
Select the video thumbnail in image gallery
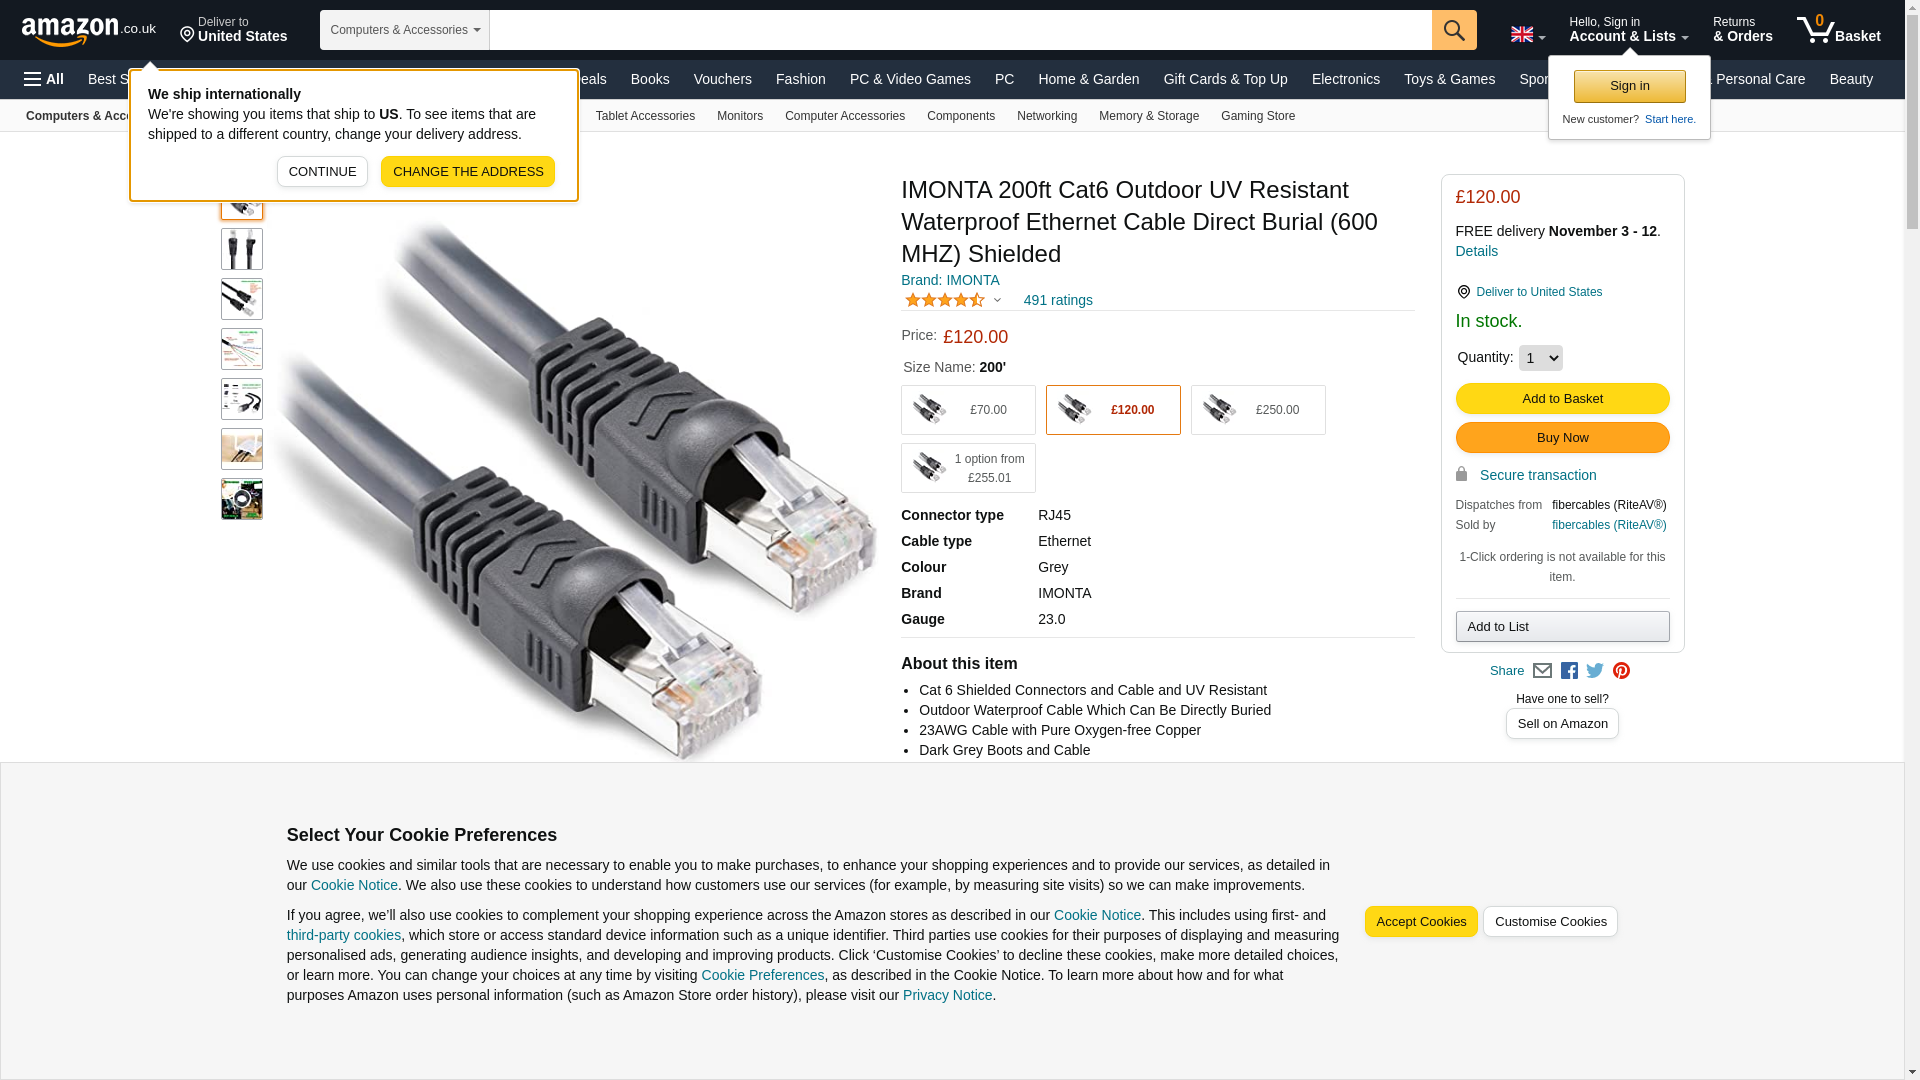[x=242, y=499]
